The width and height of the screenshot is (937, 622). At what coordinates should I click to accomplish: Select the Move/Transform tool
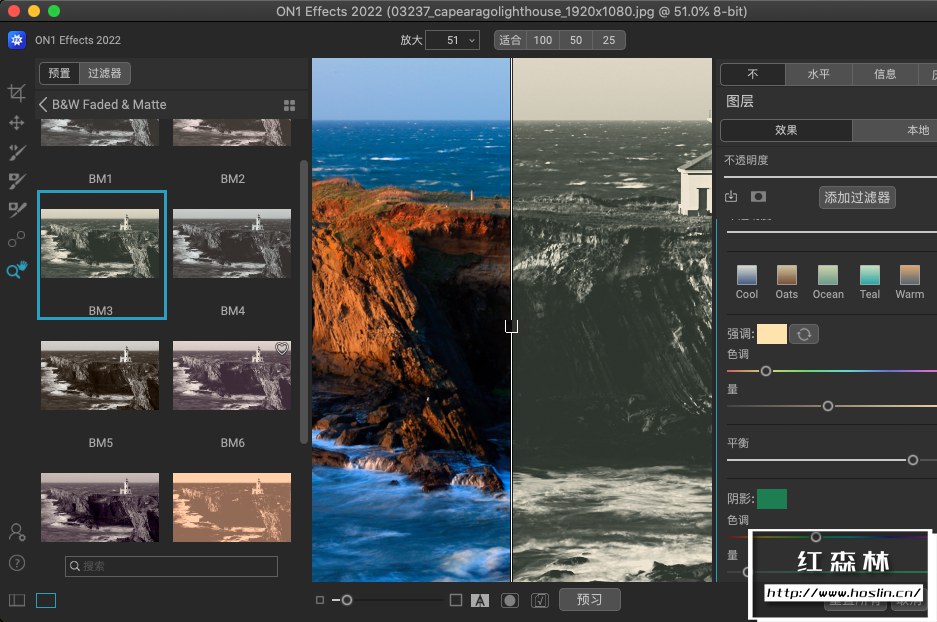pyautogui.click(x=16, y=122)
